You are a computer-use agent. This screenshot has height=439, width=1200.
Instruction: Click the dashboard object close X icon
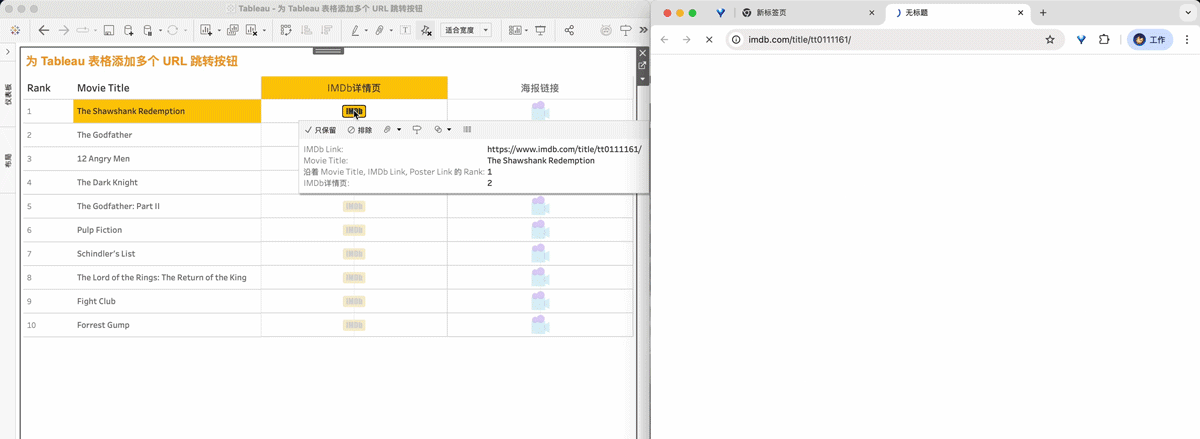pyautogui.click(x=643, y=53)
